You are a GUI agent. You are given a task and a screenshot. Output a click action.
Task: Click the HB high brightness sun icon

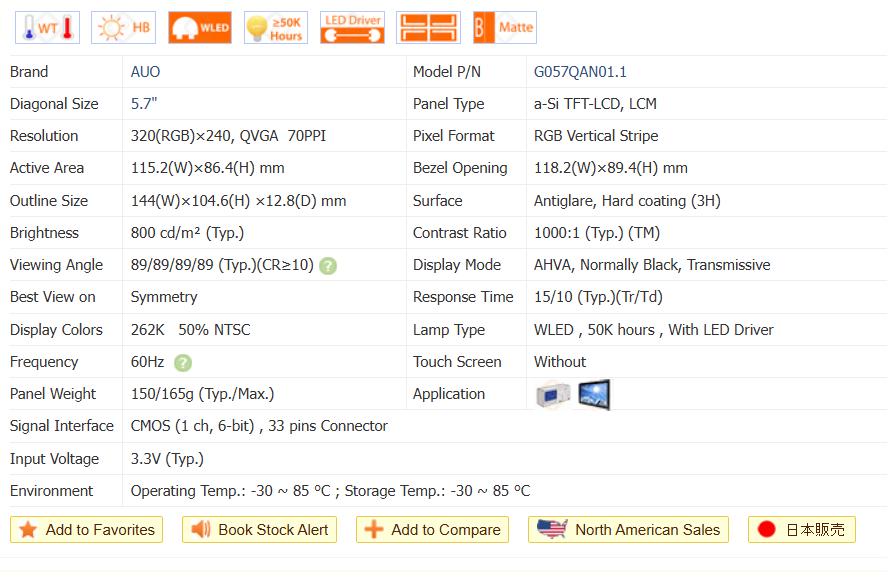point(123,28)
